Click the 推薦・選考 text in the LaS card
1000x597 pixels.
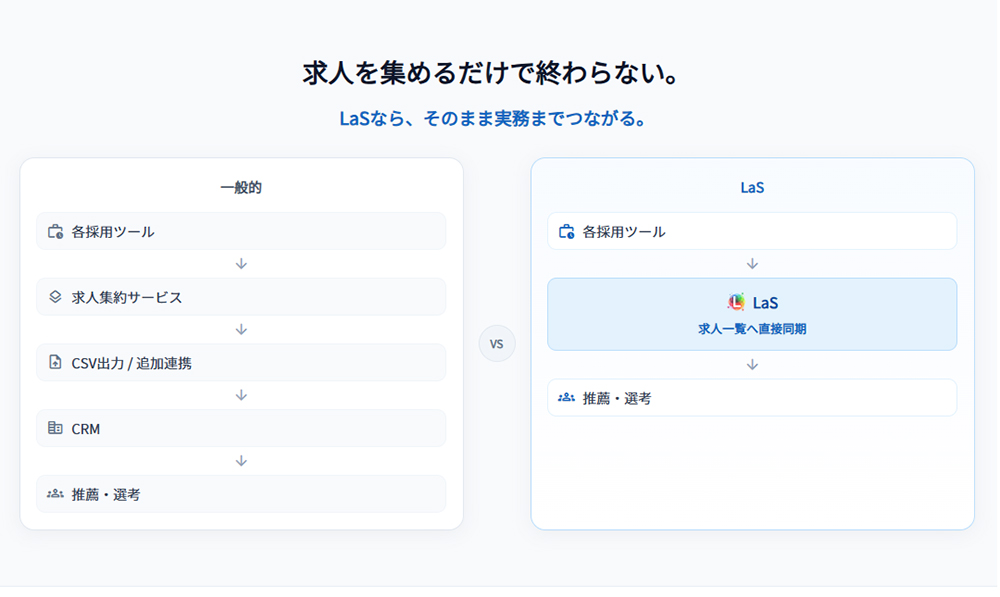[617, 399]
